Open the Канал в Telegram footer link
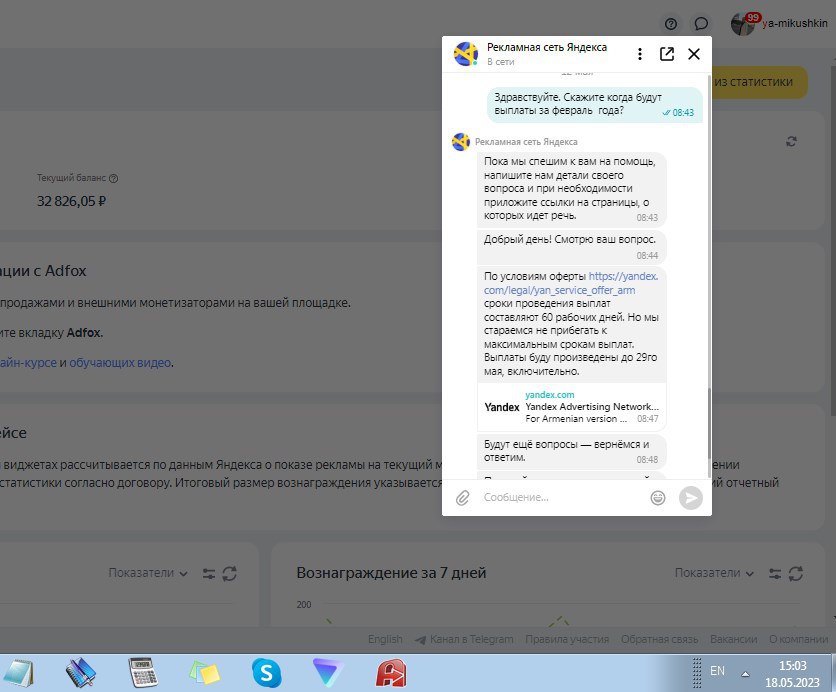The height and width of the screenshot is (692, 836). [x=464, y=639]
